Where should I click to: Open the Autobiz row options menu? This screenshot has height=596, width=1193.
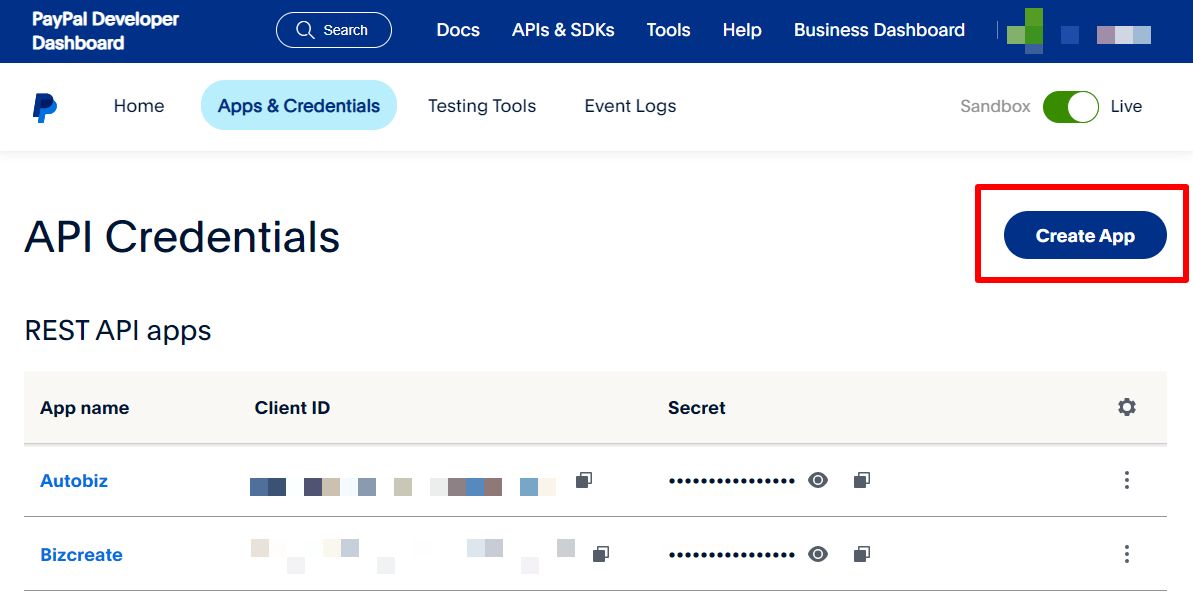(x=1127, y=480)
